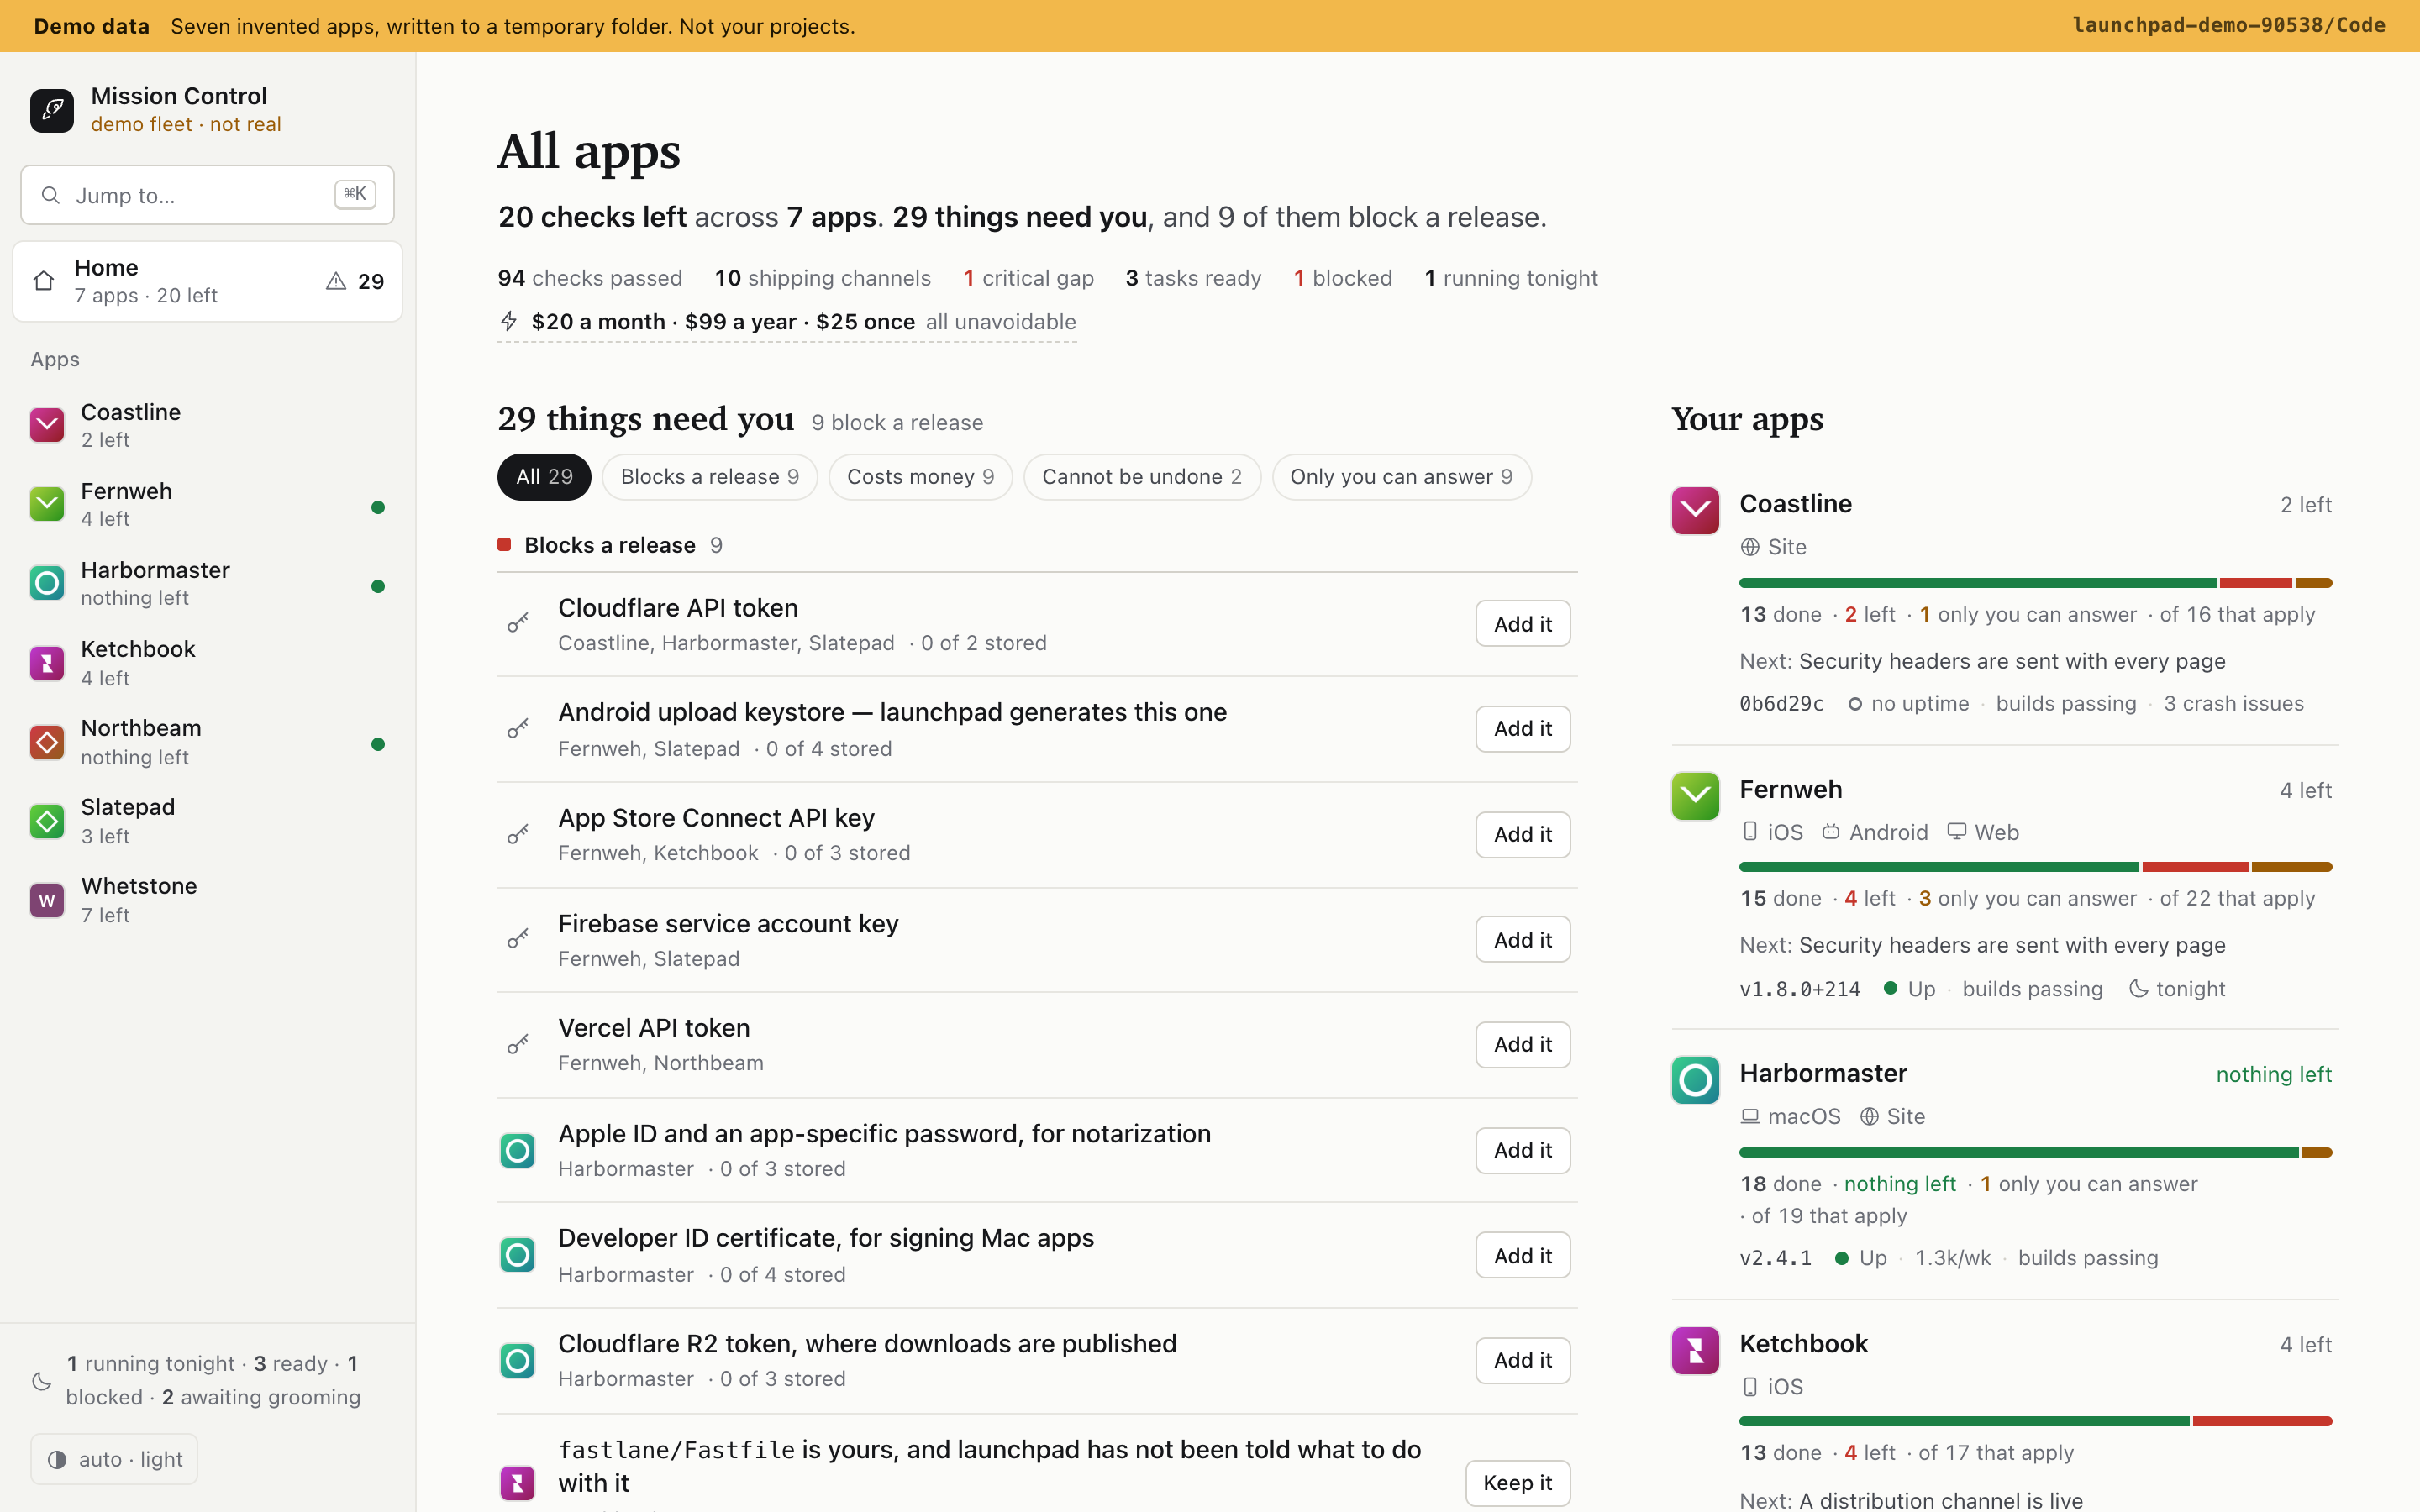Click the moon icon in sidebar status footer
The image size is (2420, 1512).
(42, 1381)
